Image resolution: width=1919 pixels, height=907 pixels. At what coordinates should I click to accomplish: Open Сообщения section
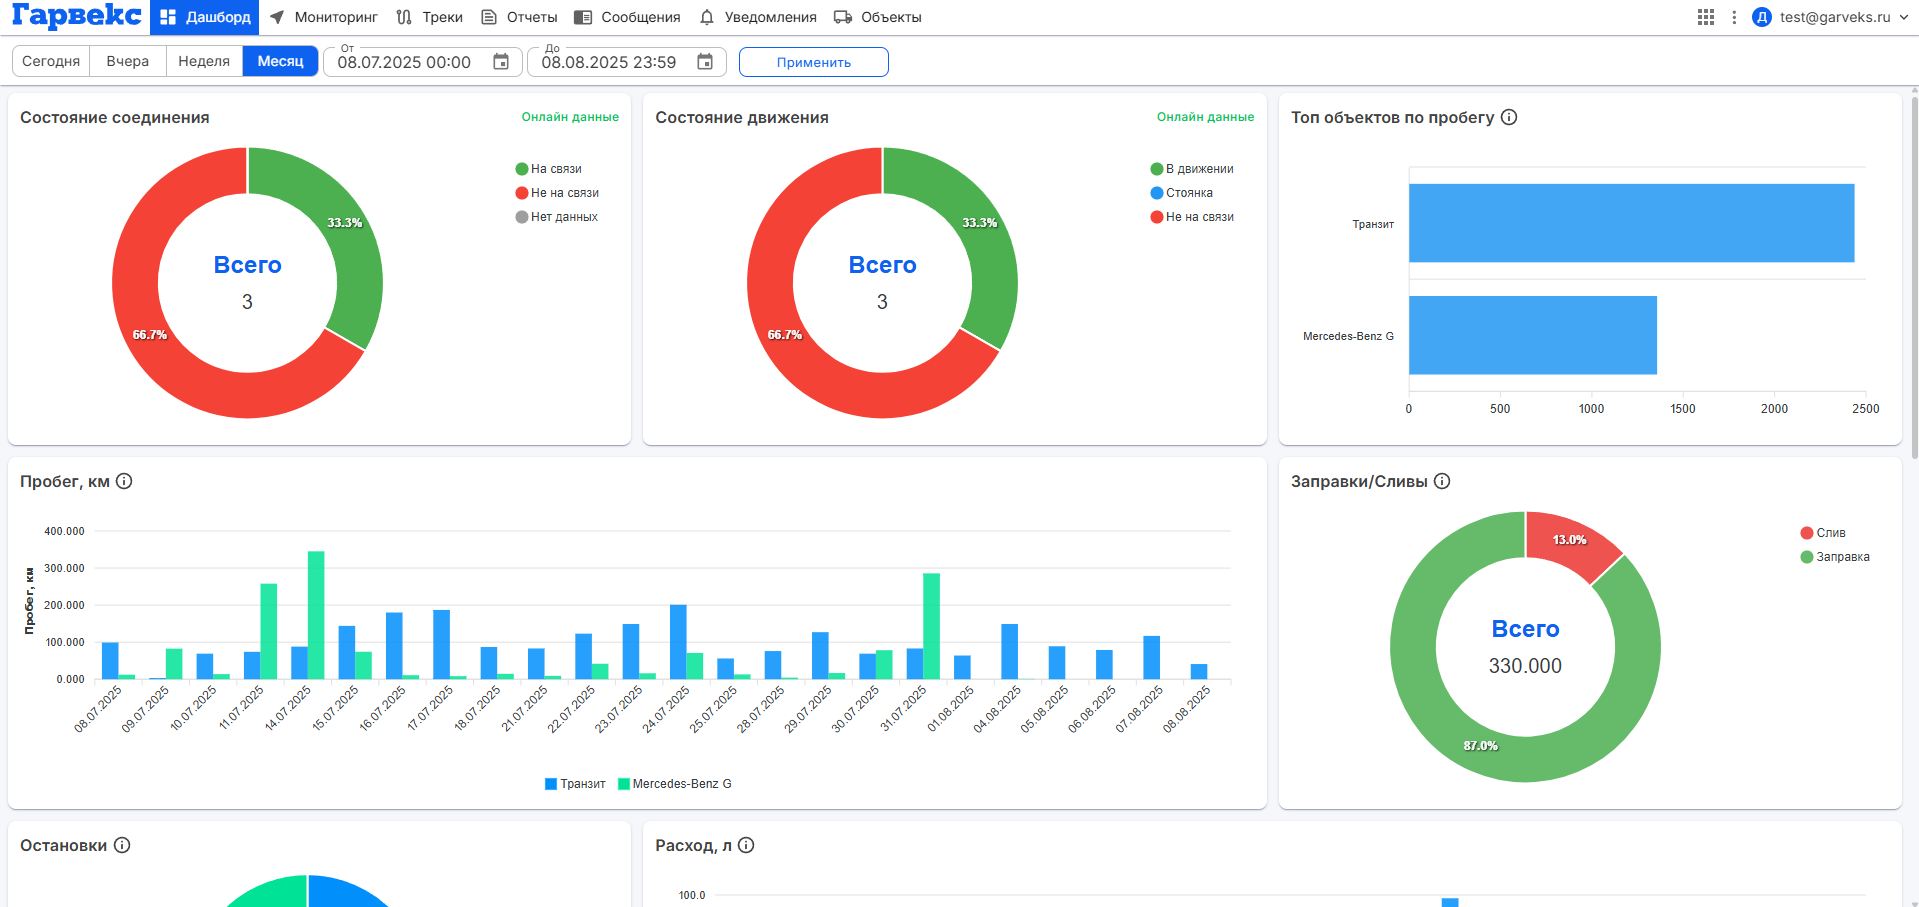(x=627, y=17)
